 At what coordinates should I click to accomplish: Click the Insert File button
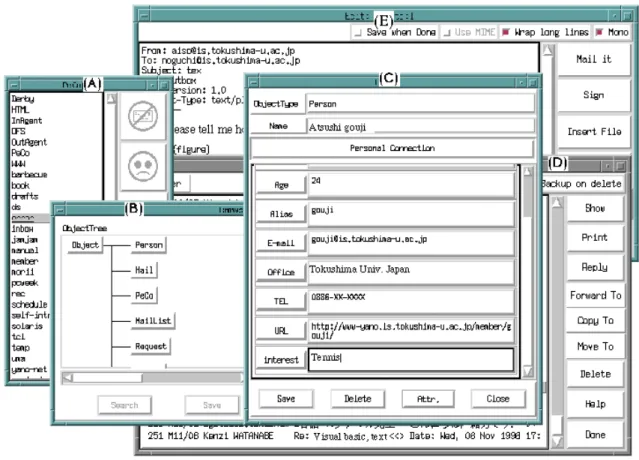(594, 132)
